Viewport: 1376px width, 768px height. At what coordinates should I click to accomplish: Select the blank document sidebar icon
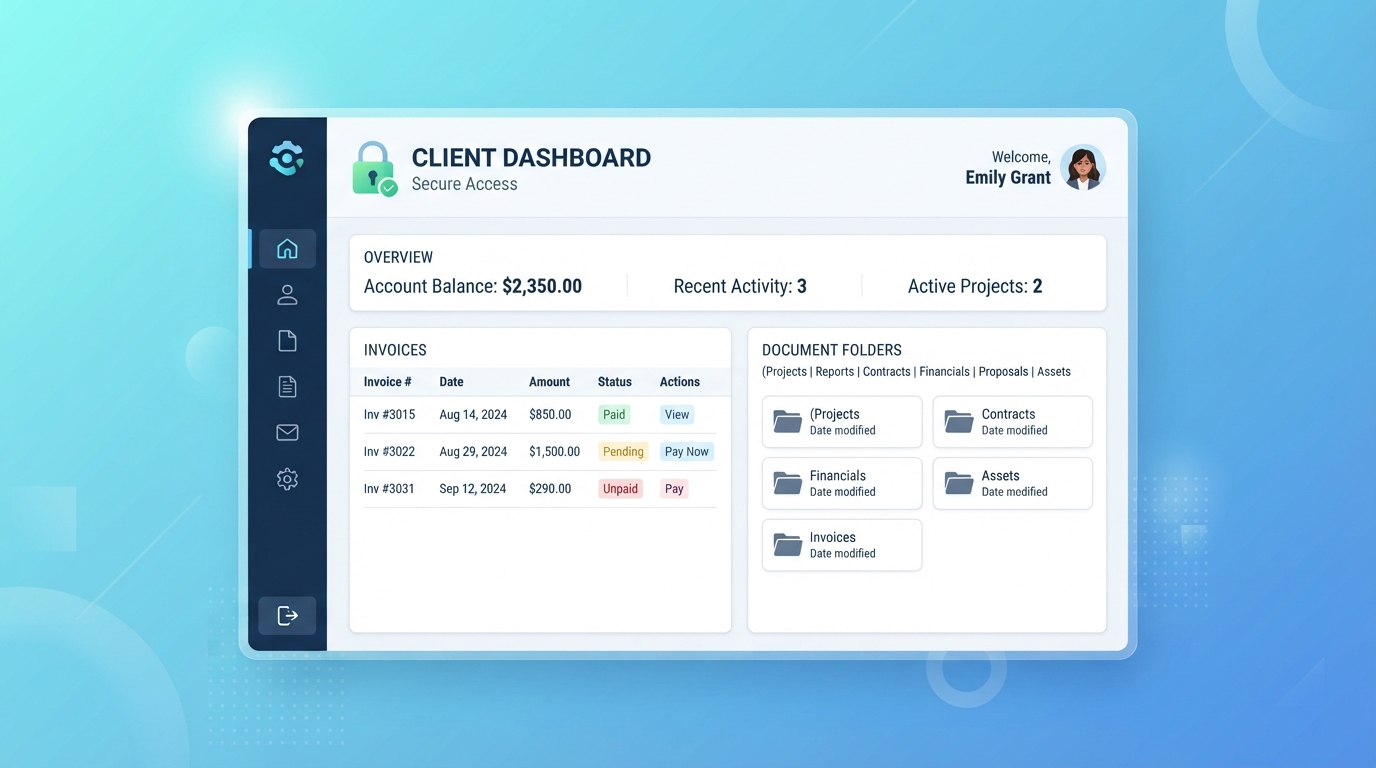(x=287, y=341)
